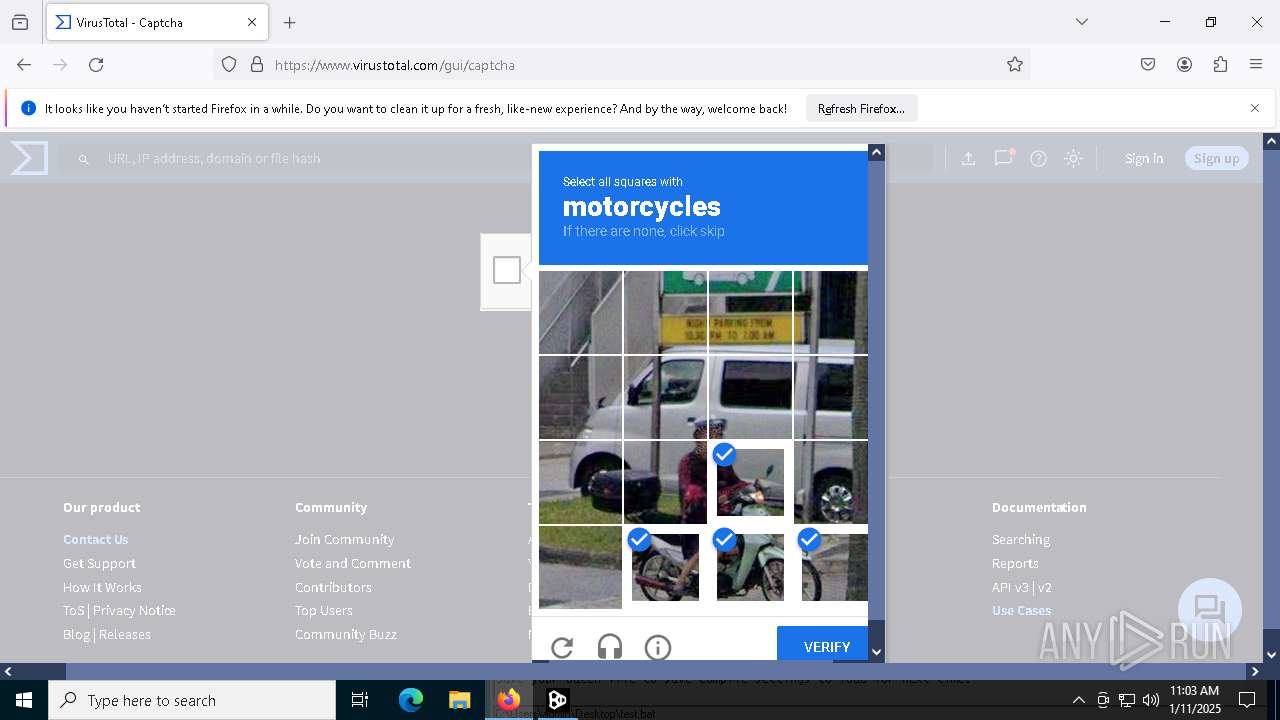The height and width of the screenshot is (720, 1280).
Task: Click the taskbar search box
Action: [x=192, y=700]
